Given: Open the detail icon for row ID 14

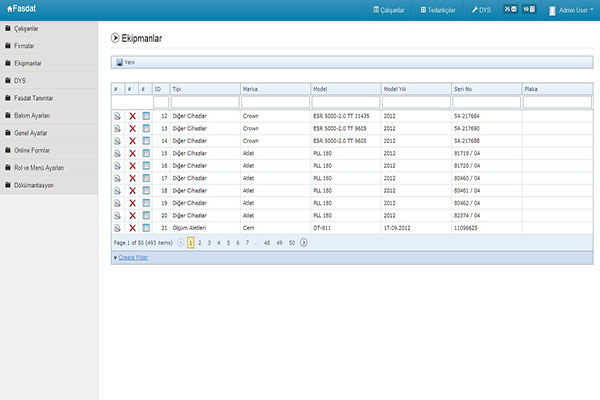Looking at the screenshot, I should coord(146,141).
